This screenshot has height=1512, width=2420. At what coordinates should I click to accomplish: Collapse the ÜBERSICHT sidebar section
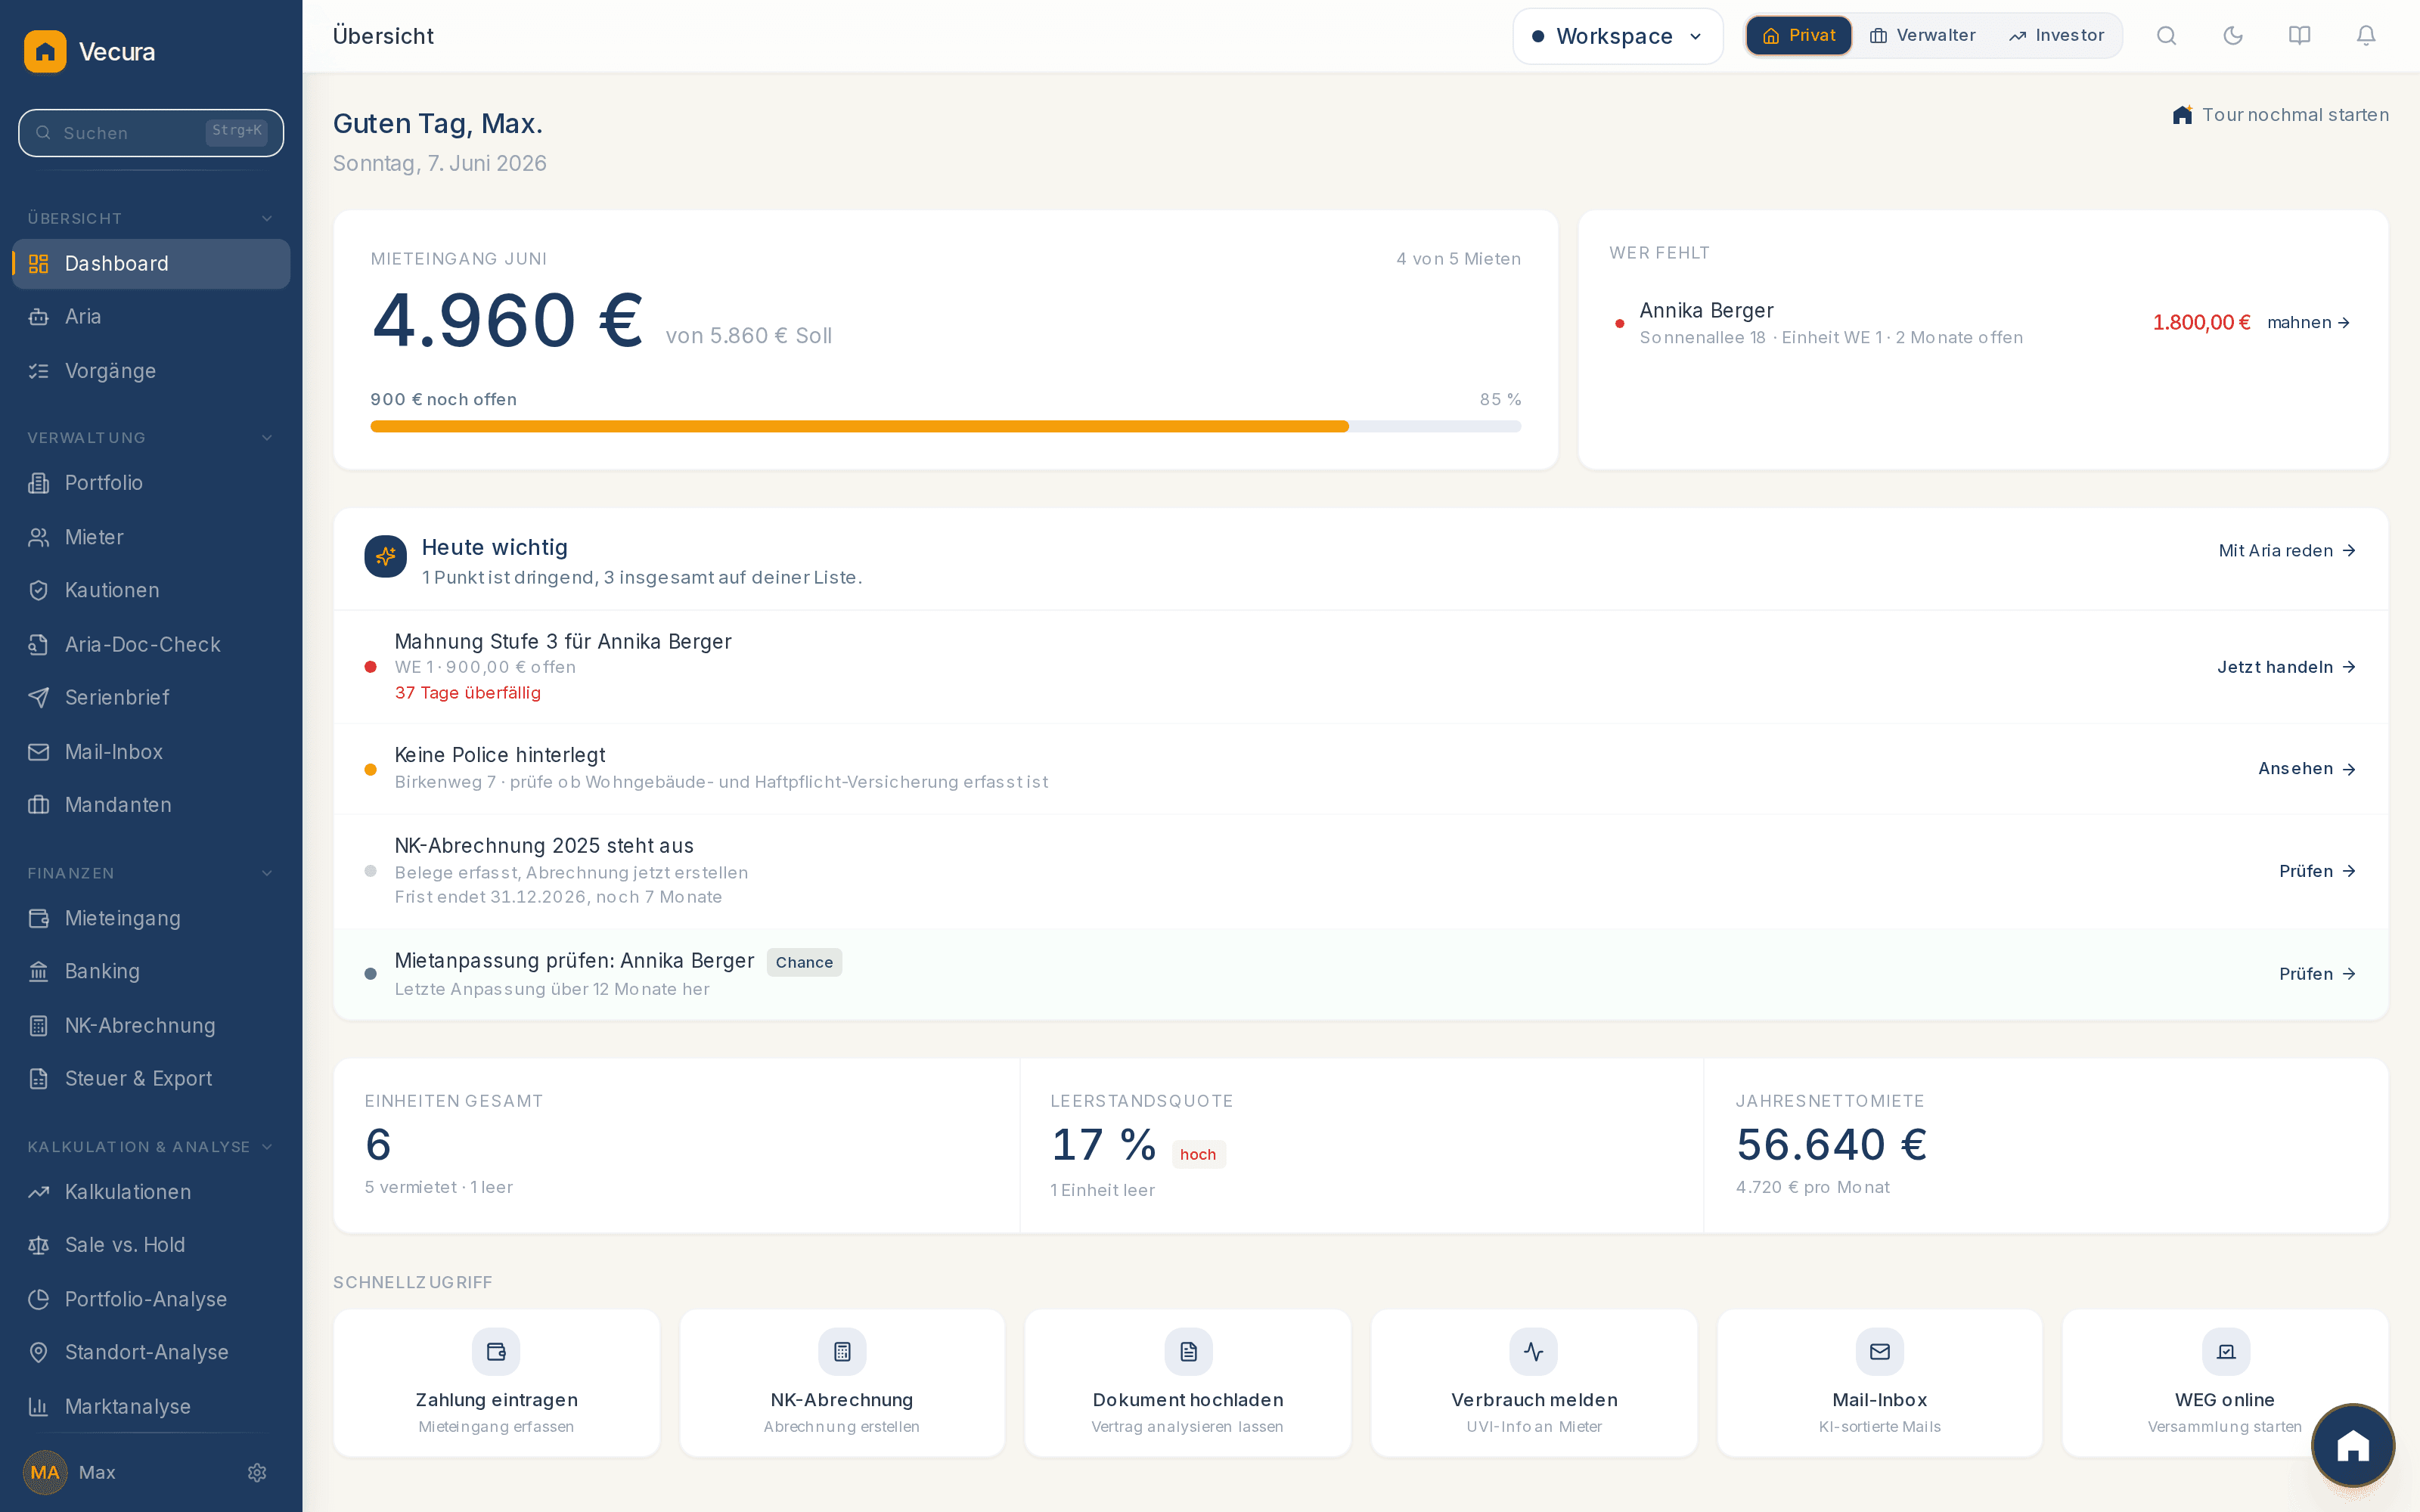(267, 218)
